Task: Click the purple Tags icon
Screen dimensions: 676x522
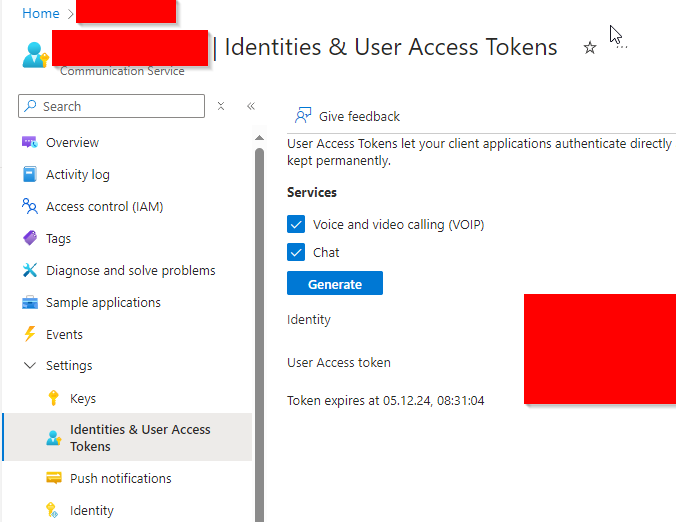Action: pyautogui.click(x=30, y=238)
